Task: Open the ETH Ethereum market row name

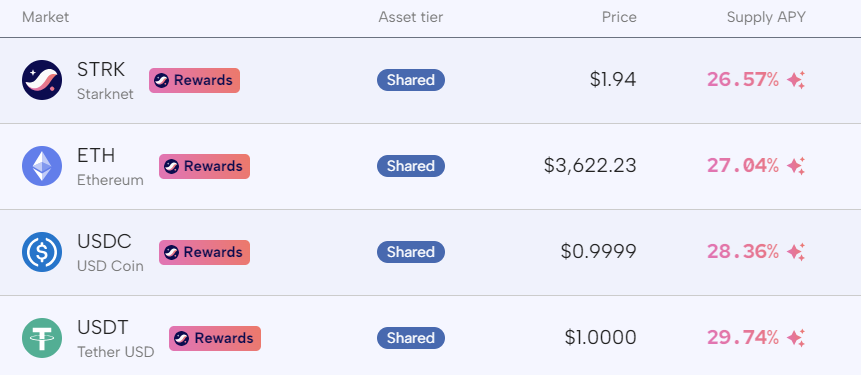Action: pos(110,166)
